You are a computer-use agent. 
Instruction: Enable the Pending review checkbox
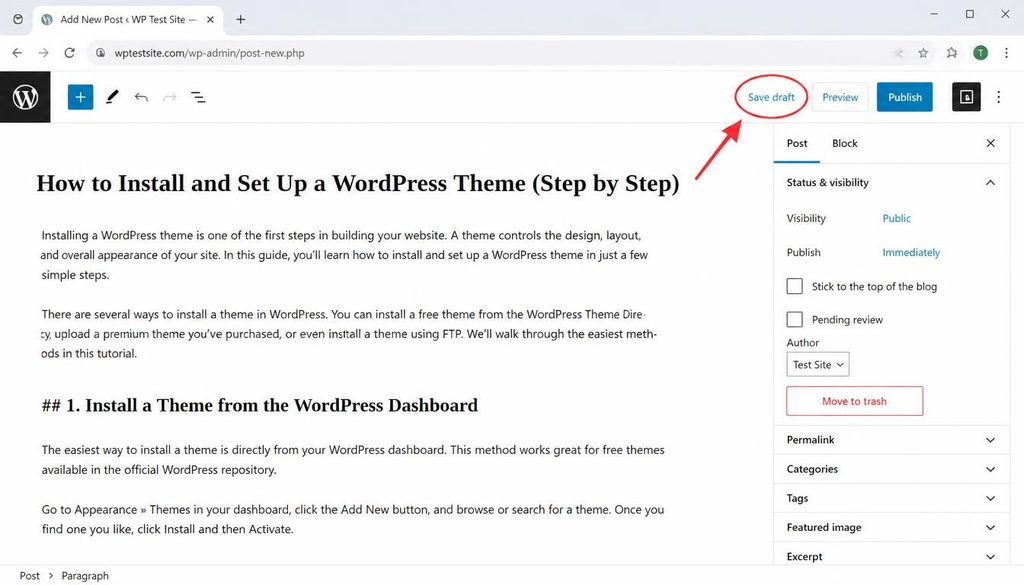tap(794, 319)
